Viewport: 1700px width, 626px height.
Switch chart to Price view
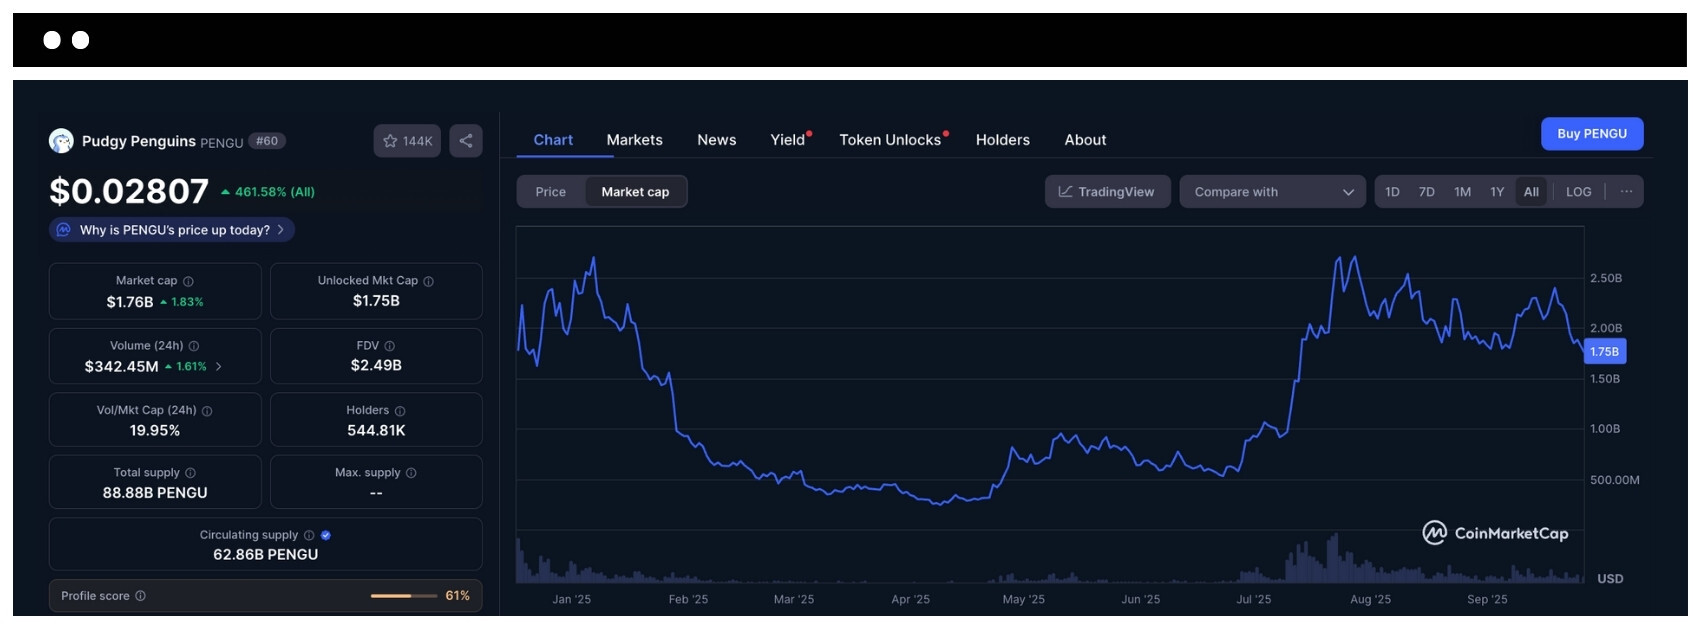tap(551, 192)
